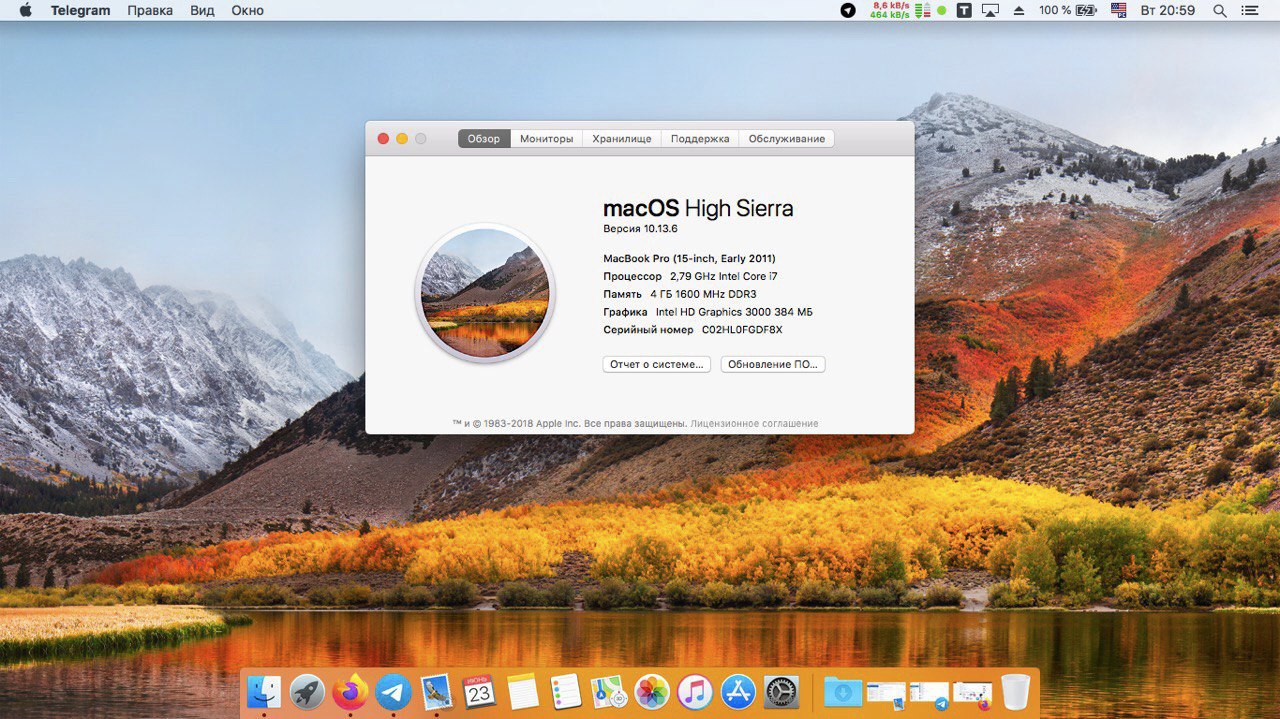Close the About This Mac window
Viewport: 1280px width, 719px height.
click(383, 139)
